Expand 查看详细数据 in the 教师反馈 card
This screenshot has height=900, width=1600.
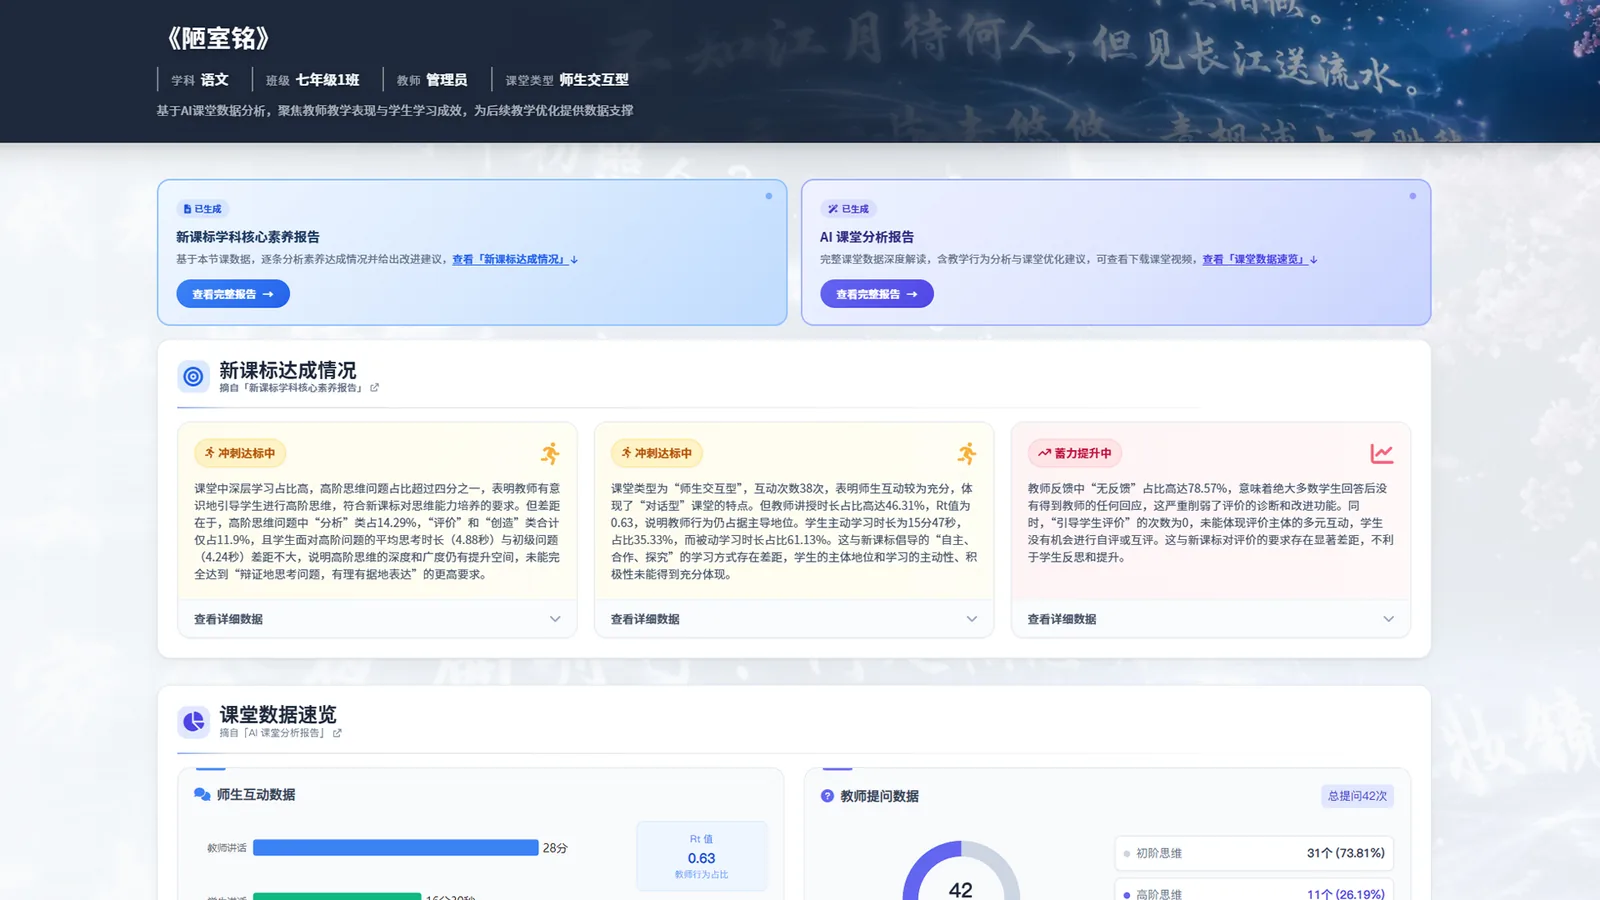1211,619
